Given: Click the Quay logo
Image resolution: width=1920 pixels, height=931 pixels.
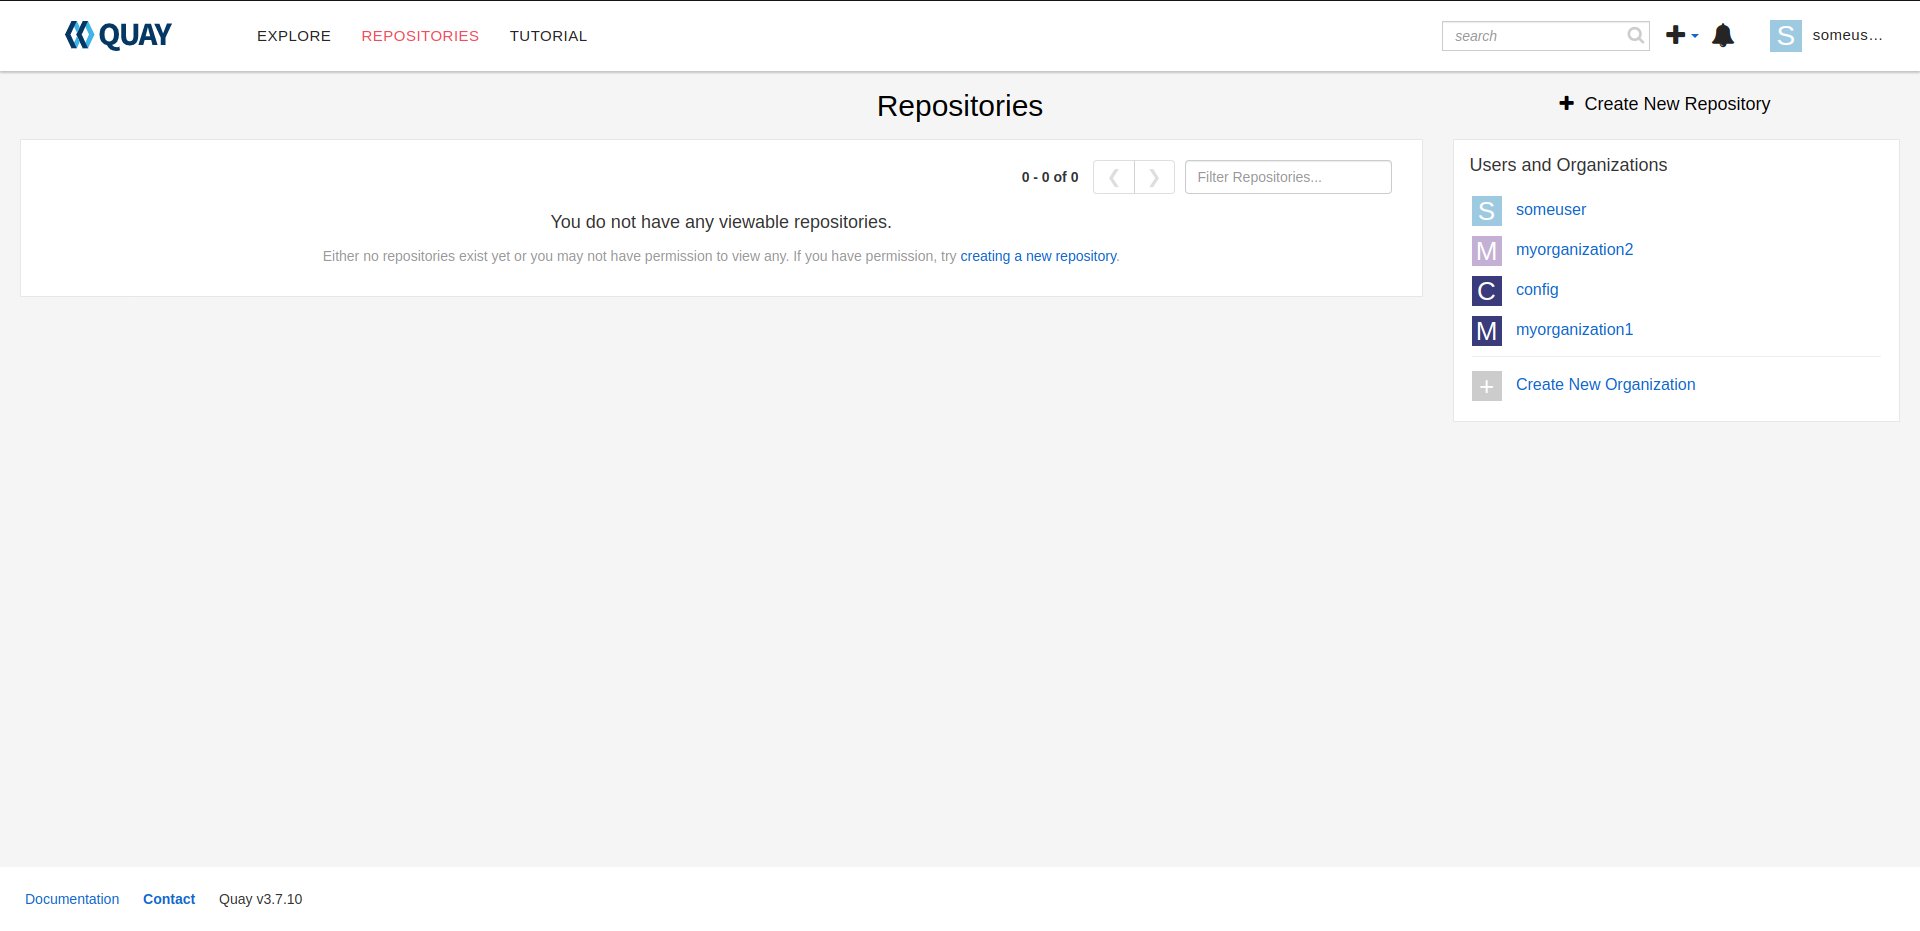Looking at the screenshot, I should [x=118, y=34].
